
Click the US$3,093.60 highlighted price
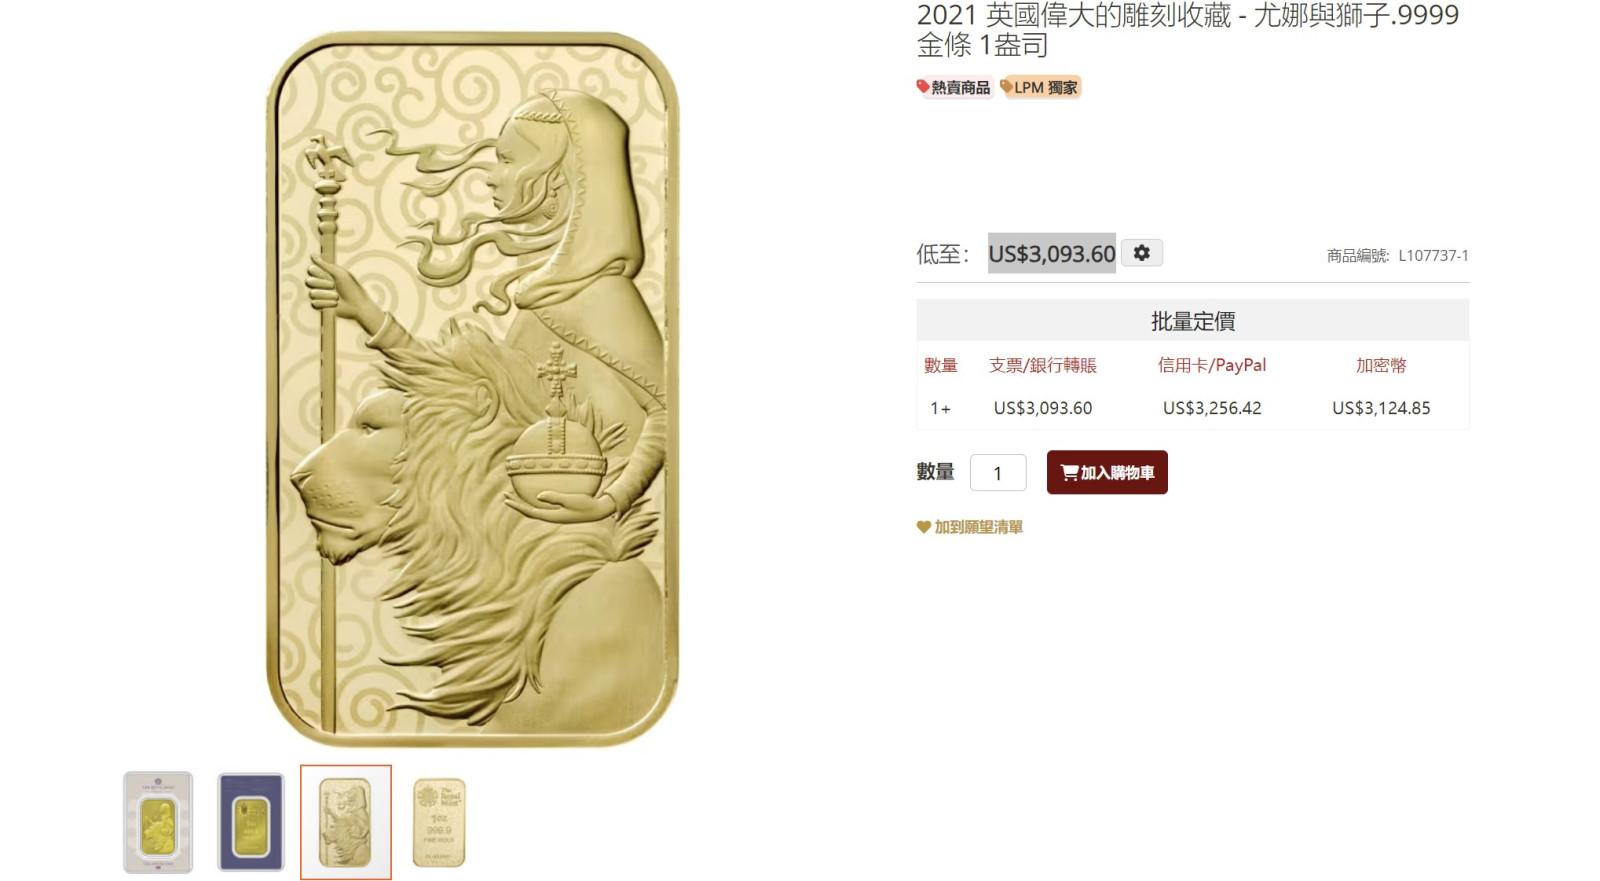click(1052, 254)
